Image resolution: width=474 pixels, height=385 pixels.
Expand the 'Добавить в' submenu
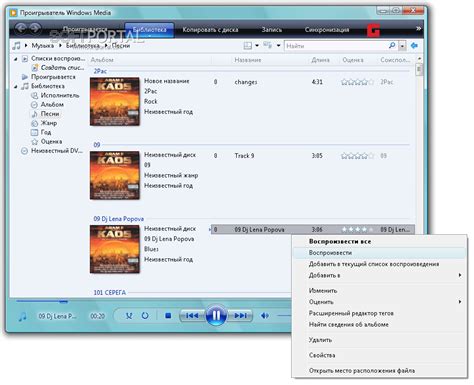[x=460, y=275]
